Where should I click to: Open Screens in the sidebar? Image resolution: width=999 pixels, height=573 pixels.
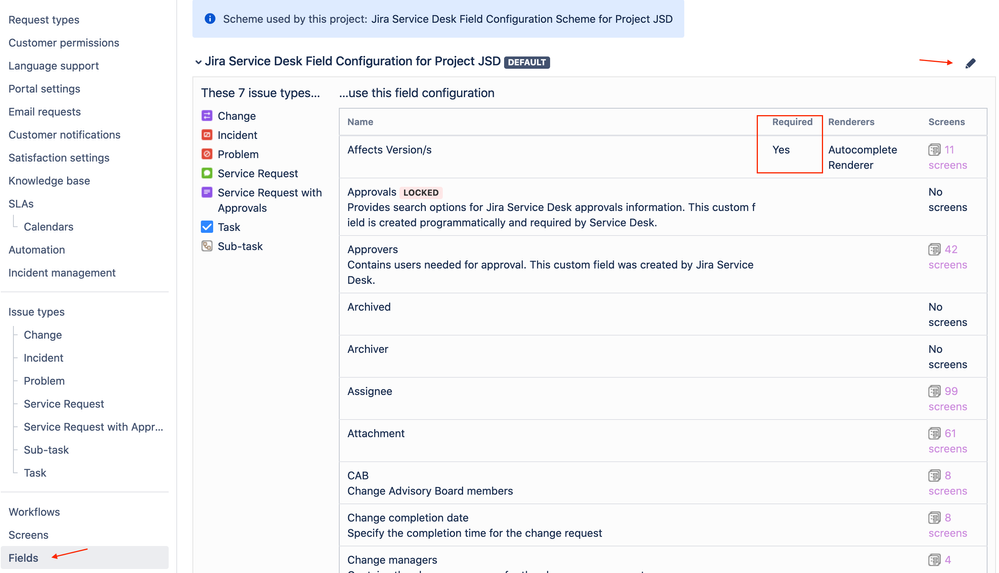pyautogui.click(x=28, y=535)
